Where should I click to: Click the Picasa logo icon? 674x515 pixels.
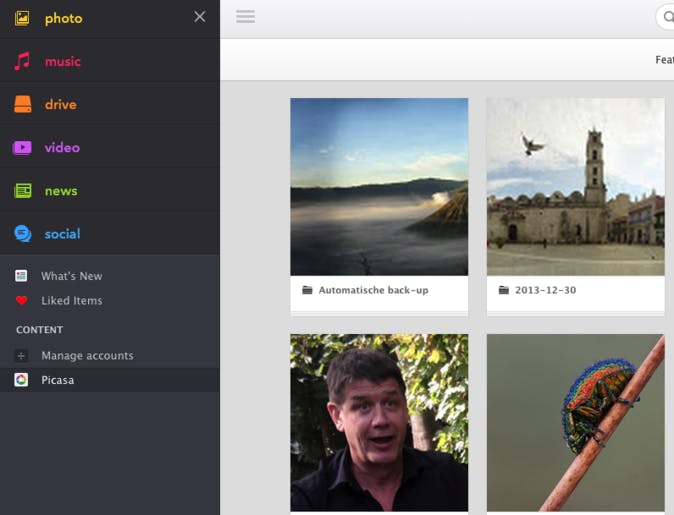(21, 380)
